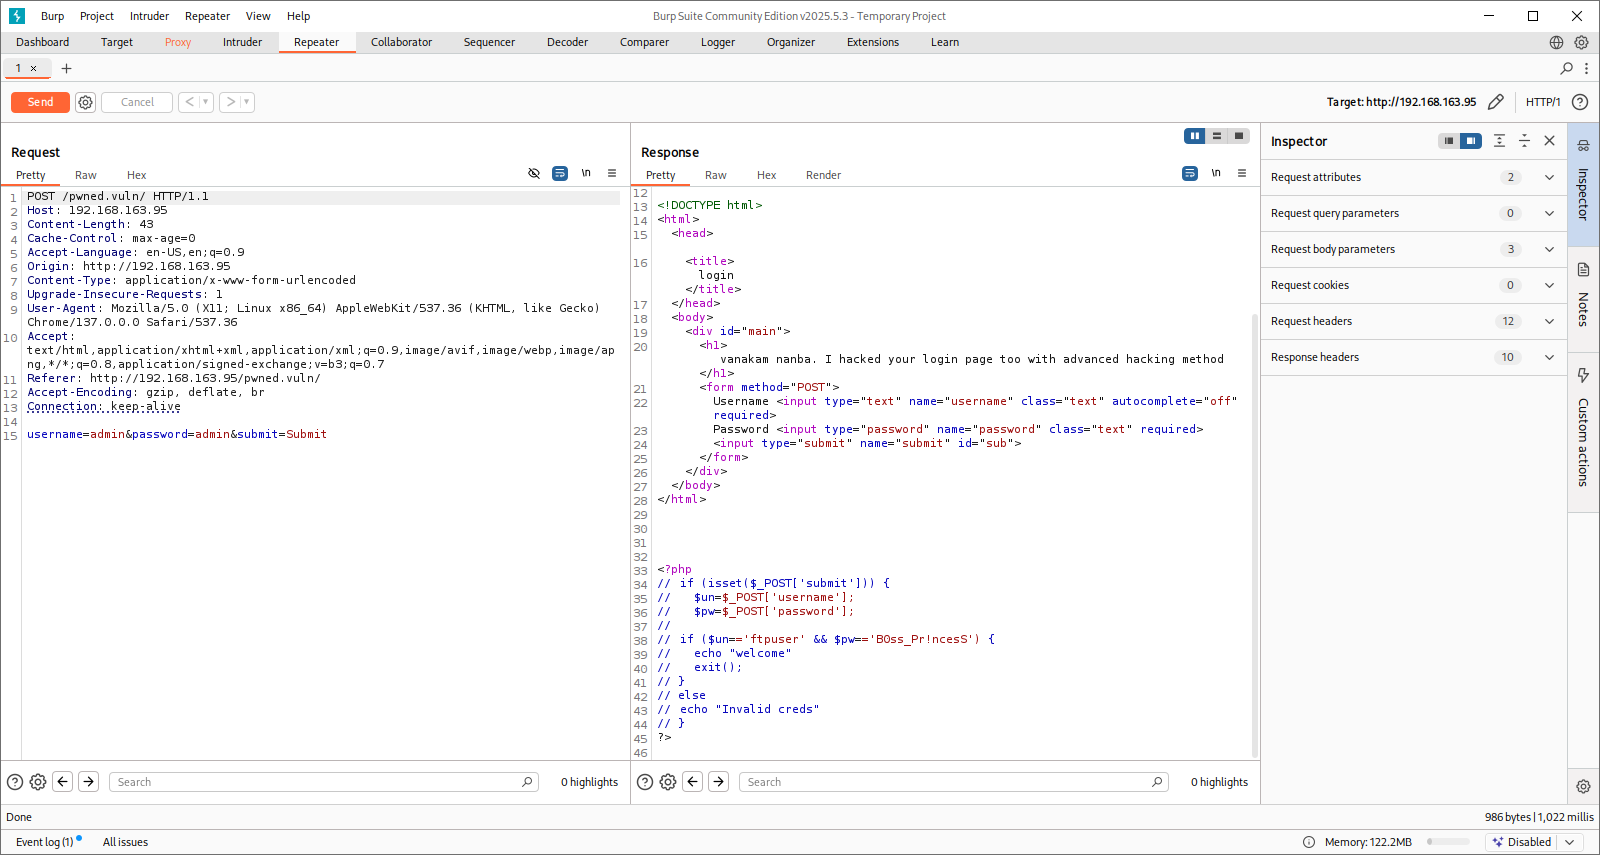Jump to previous request search match
This screenshot has width=1600, height=855.
63,782
